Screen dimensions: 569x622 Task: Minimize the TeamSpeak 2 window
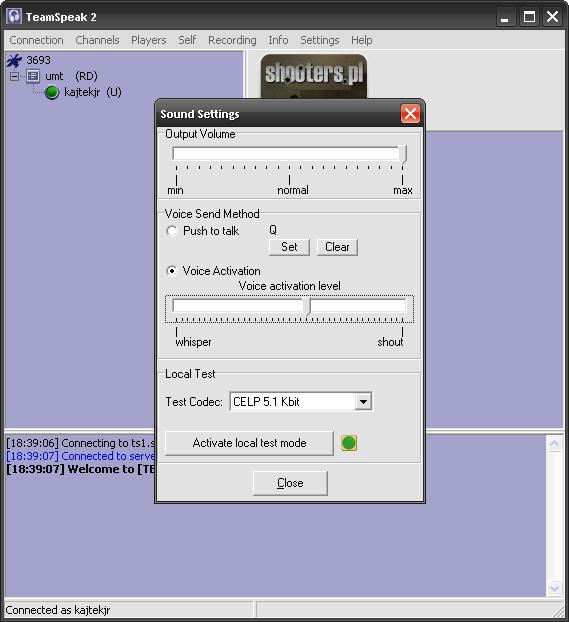[x=505, y=17]
